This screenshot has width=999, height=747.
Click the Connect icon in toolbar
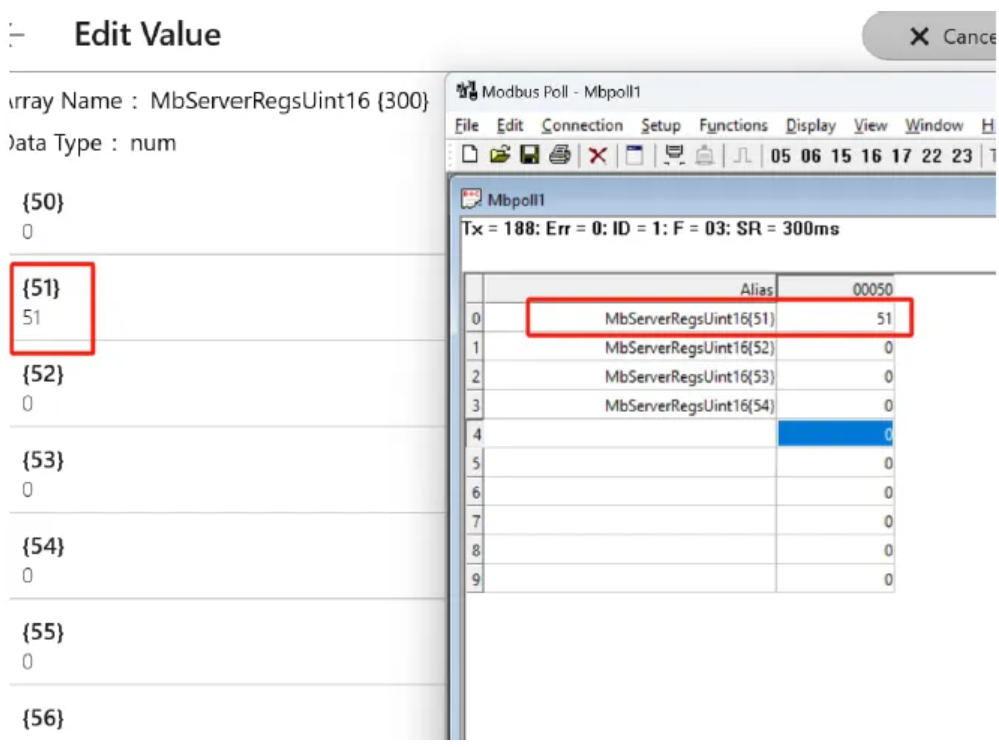673,155
